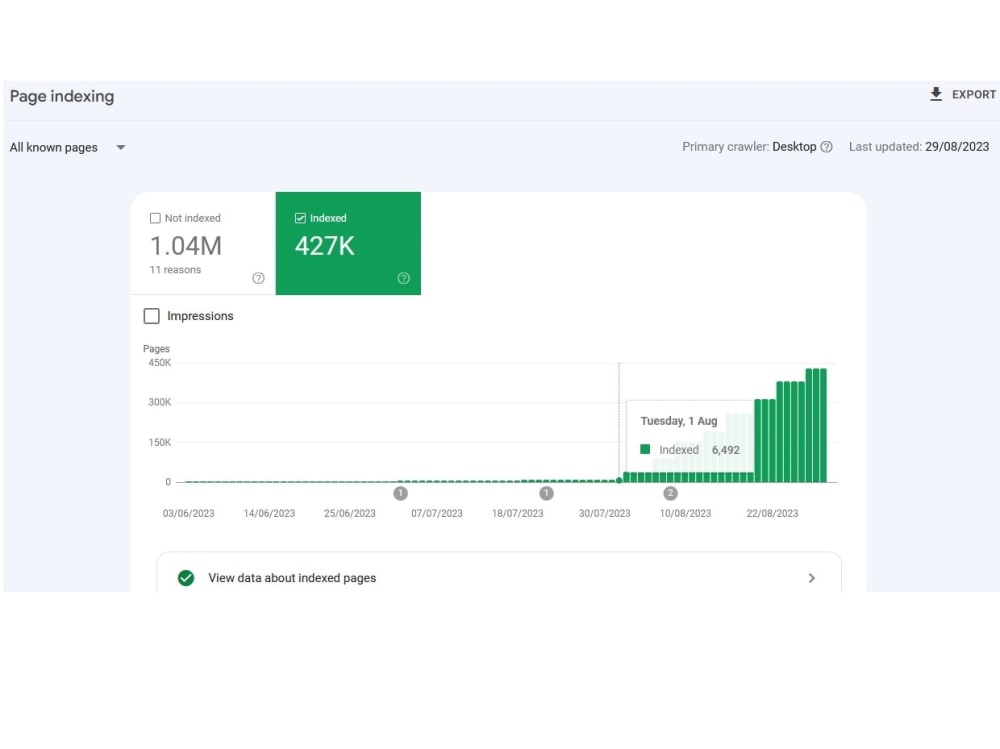
Task: Click the Pages axis title
Action: (x=156, y=349)
